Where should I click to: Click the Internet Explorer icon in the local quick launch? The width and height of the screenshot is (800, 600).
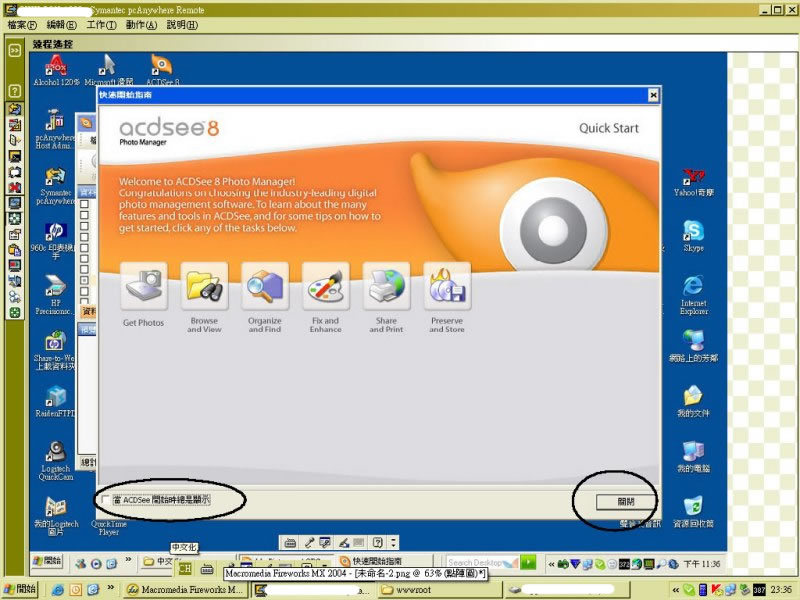(58, 590)
